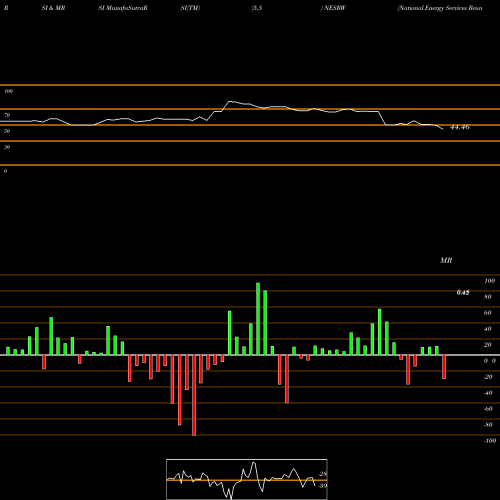Select the NESRW ticker text in header
This screenshot has width=500, height=500.
(x=334, y=8)
